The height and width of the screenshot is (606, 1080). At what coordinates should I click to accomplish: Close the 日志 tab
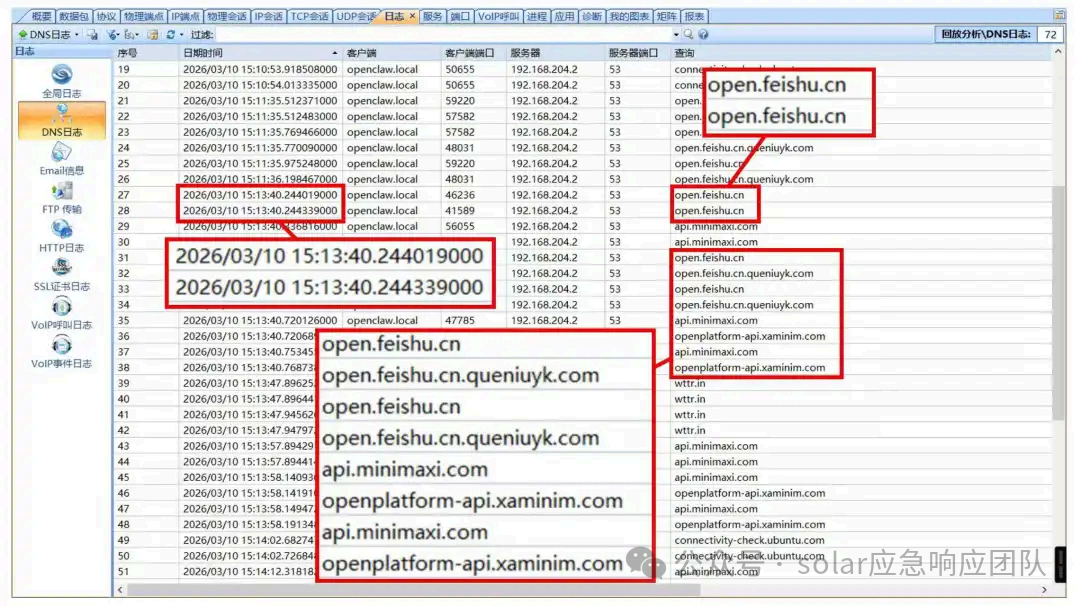pyautogui.click(x=412, y=16)
